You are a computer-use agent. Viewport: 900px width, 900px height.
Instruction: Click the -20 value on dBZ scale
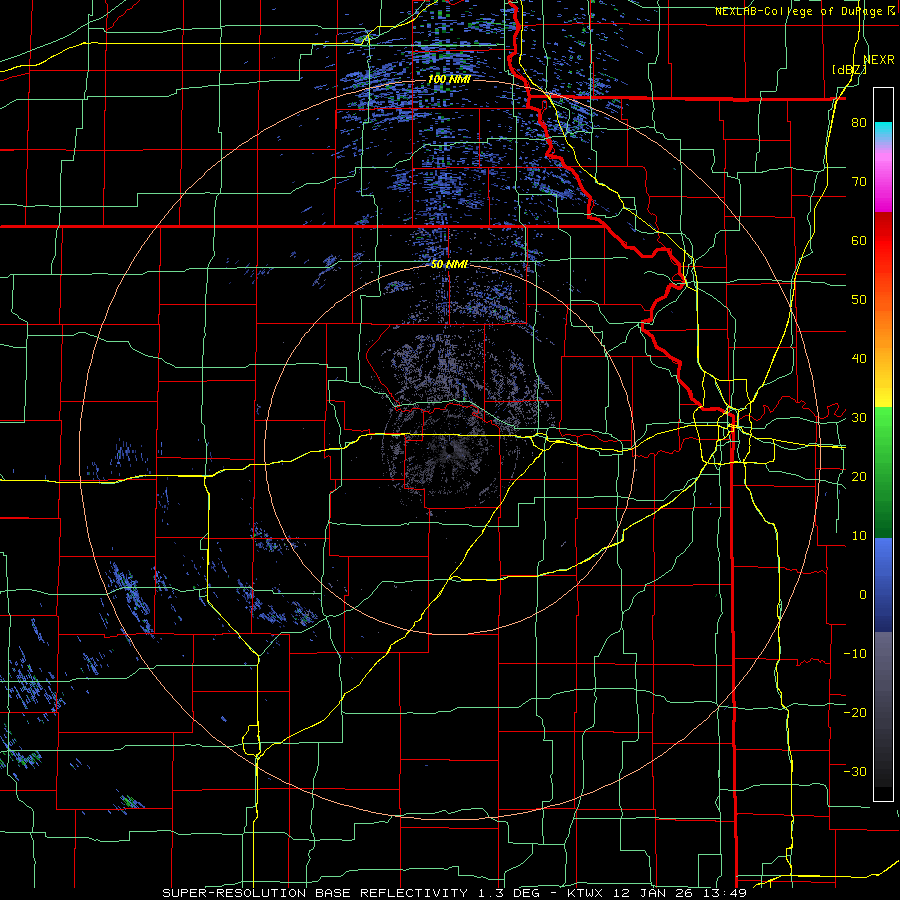(x=855, y=712)
